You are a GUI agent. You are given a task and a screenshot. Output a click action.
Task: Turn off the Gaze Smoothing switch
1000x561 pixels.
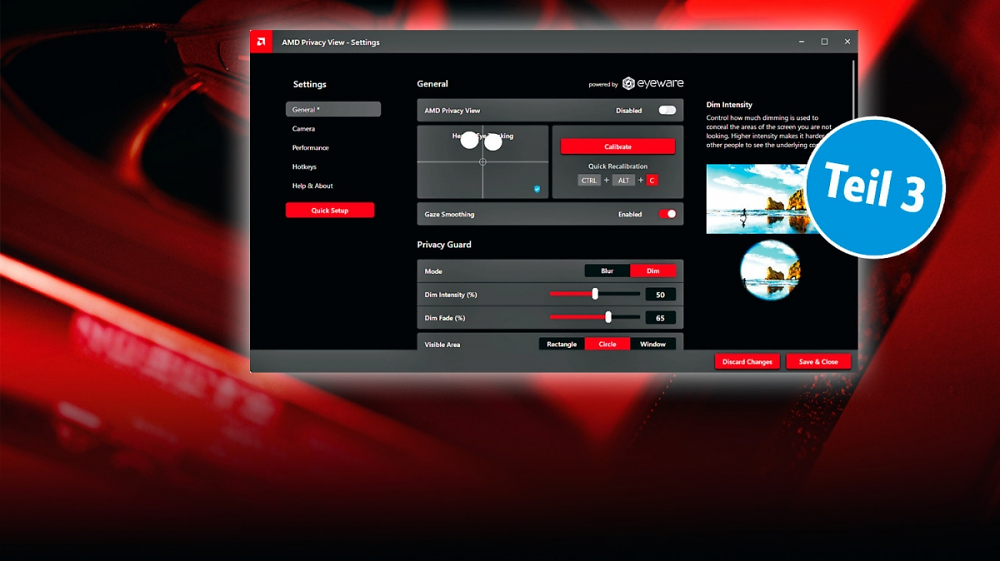click(667, 214)
